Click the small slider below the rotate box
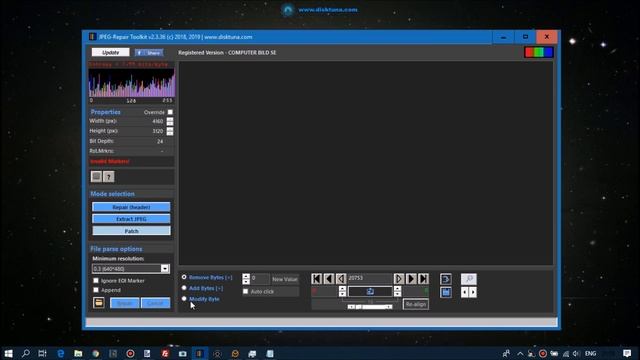640x360 pixels. coord(370,307)
